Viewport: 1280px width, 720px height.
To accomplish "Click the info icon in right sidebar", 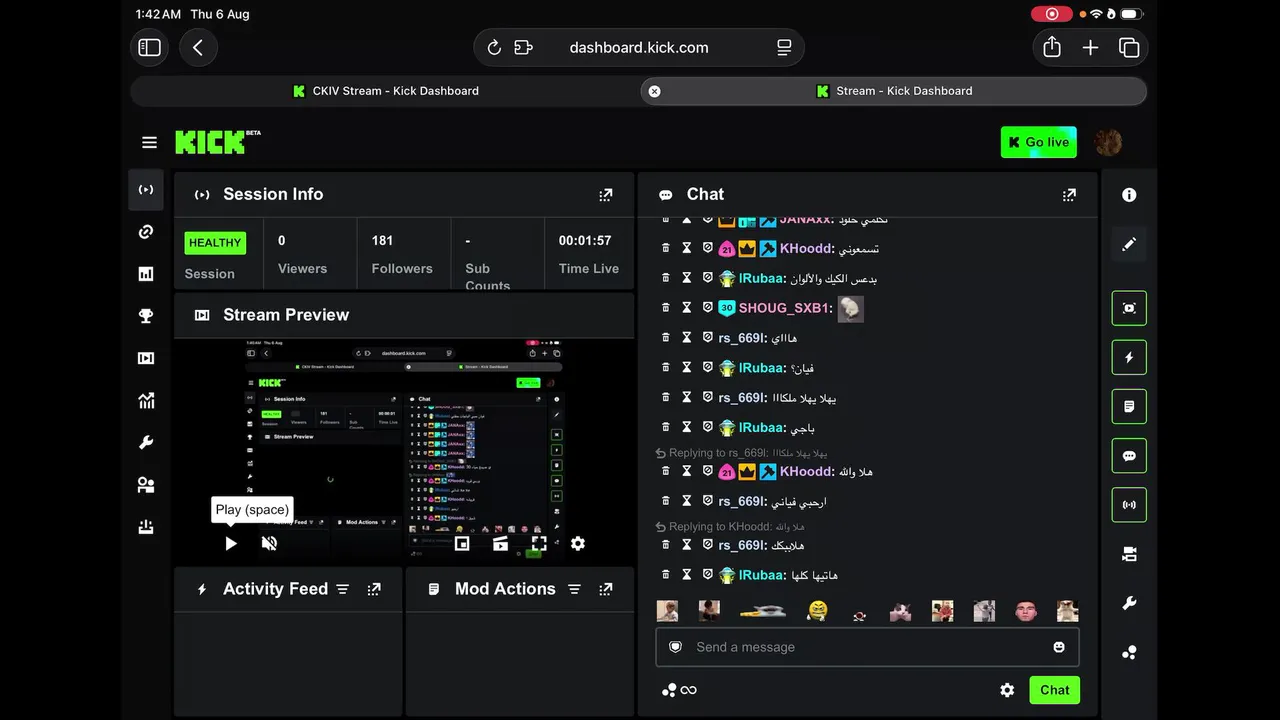I will (x=1129, y=195).
